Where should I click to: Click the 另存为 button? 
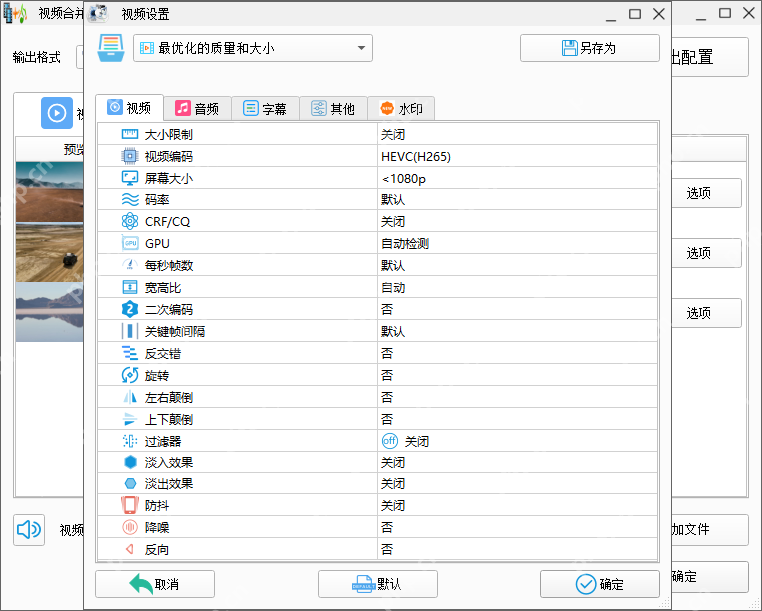(x=589, y=48)
